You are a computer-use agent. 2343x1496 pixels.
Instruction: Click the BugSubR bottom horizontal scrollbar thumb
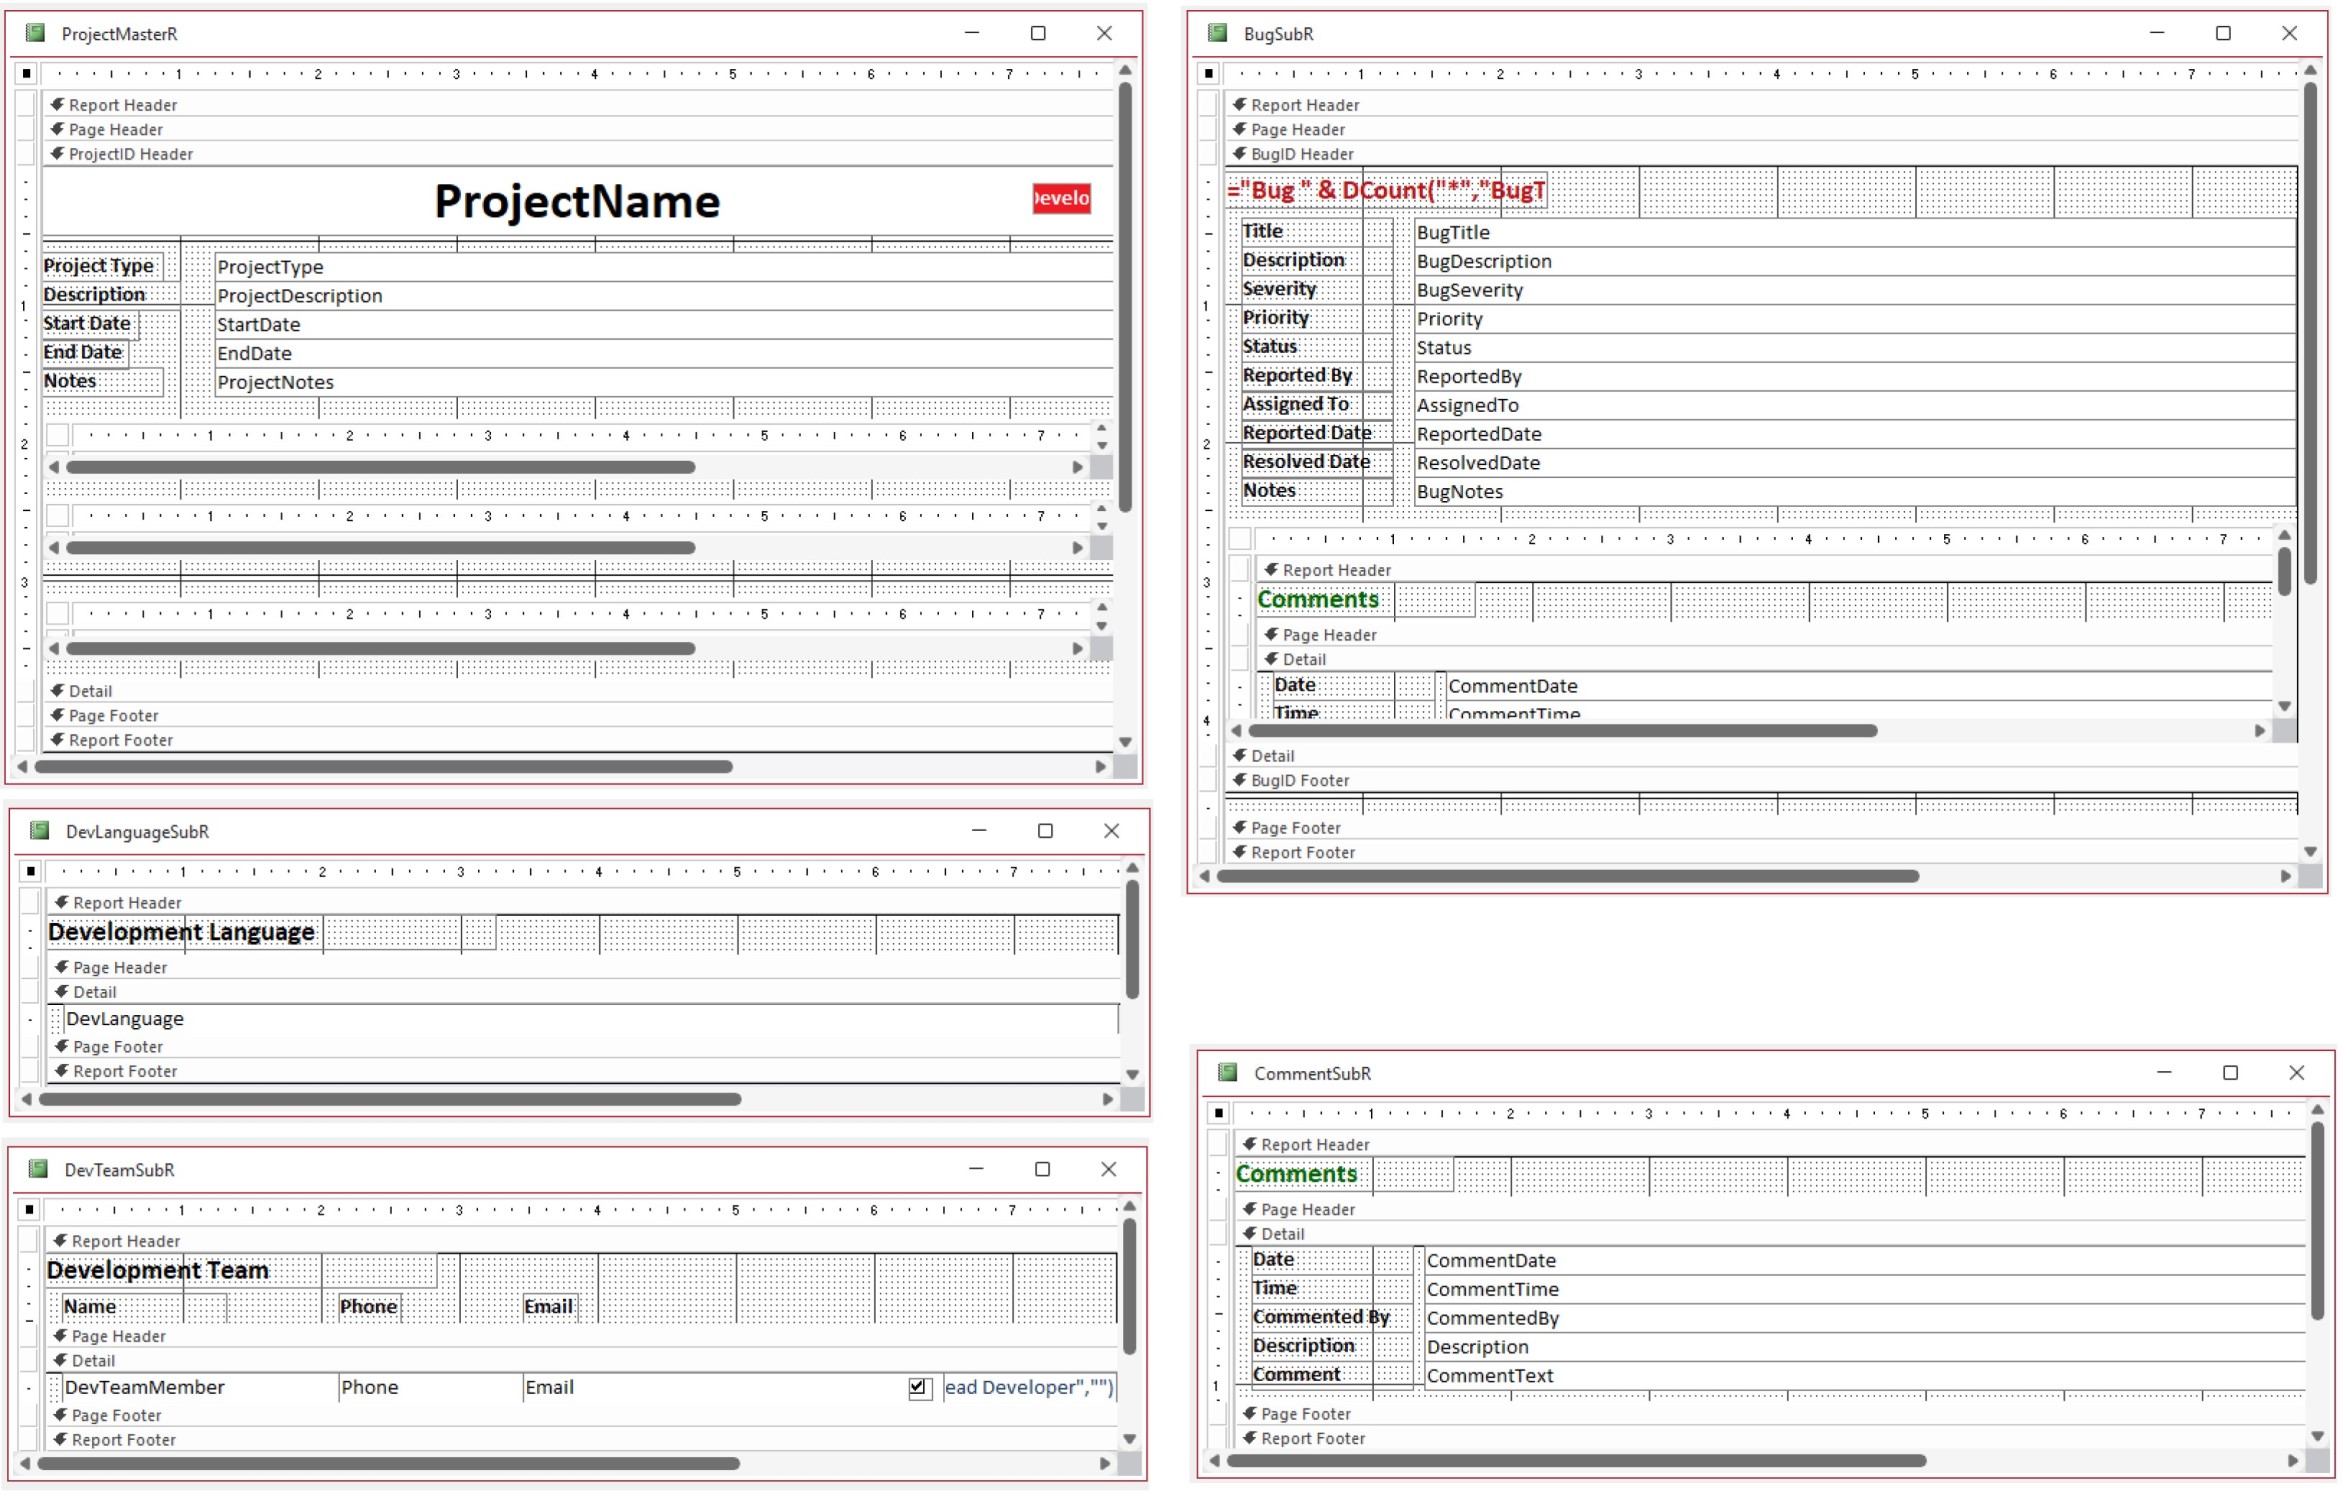pos(1567,876)
